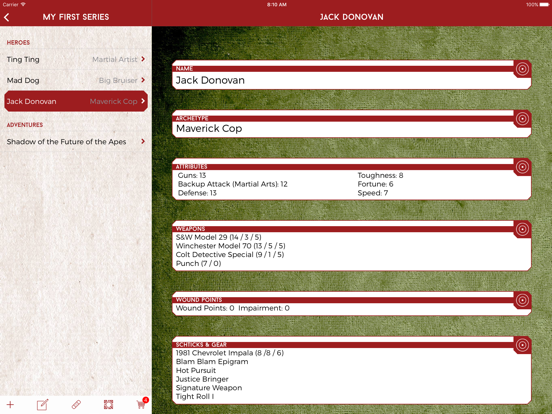Tap Impairment: 0 value
The height and width of the screenshot is (414, 552).
[x=264, y=308]
